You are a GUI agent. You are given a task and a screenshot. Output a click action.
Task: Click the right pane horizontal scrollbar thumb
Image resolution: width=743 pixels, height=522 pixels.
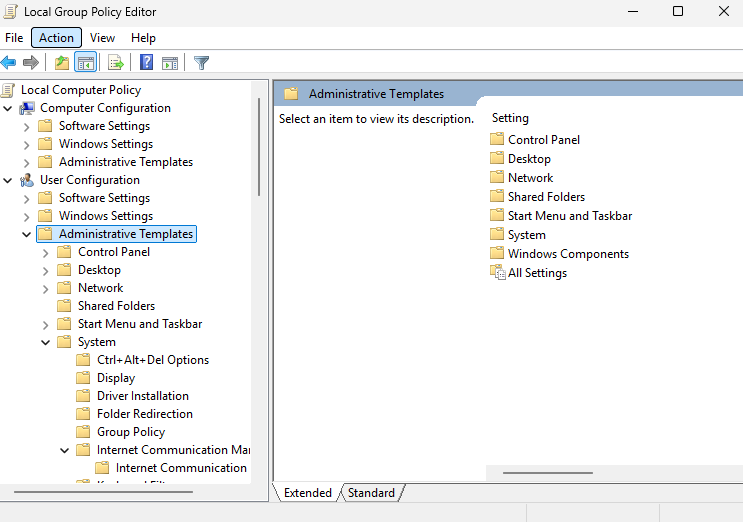548,472
